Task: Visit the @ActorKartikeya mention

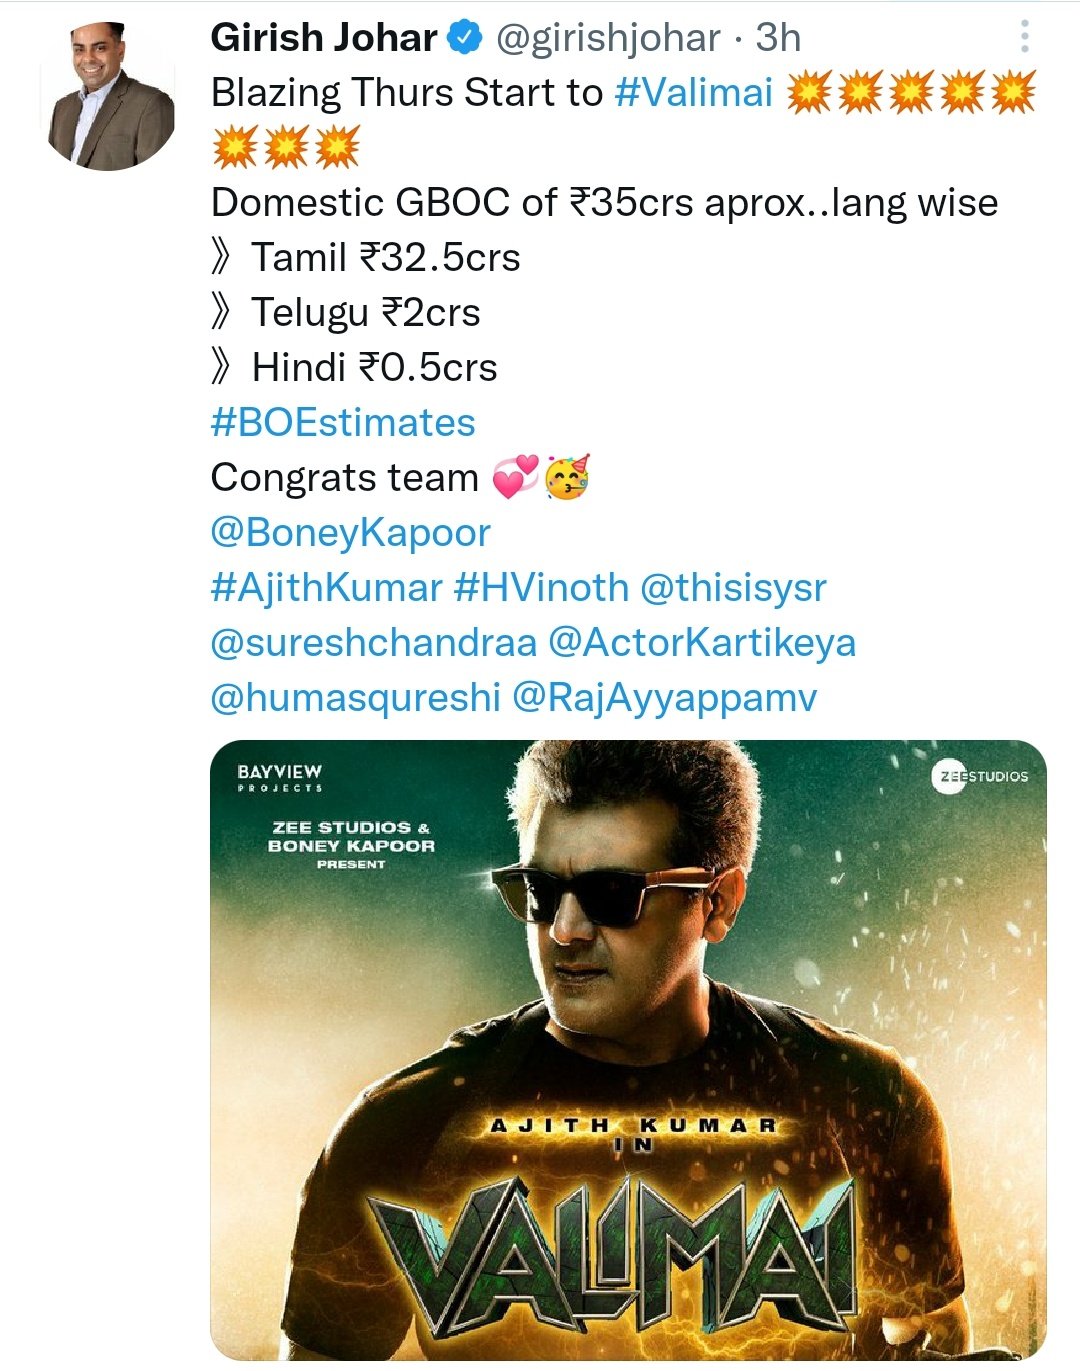Action: click(702, 642)
